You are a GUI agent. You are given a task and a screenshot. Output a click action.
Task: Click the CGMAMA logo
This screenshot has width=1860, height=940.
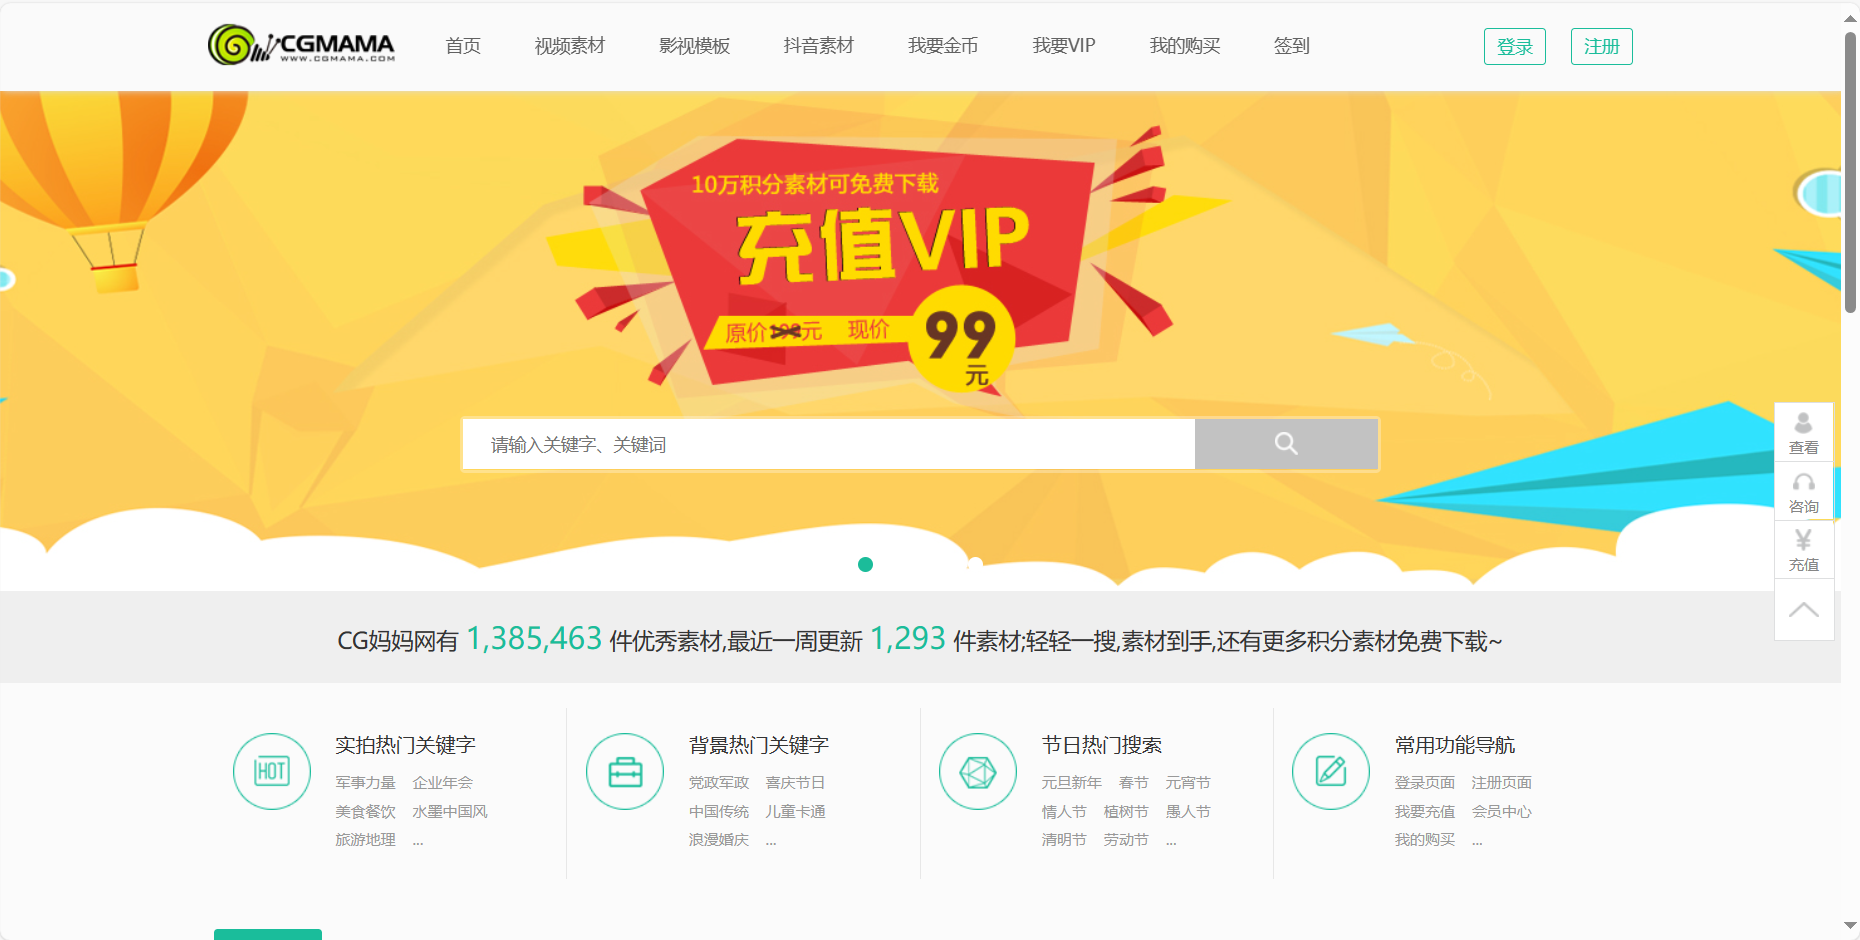coord(301,45)
